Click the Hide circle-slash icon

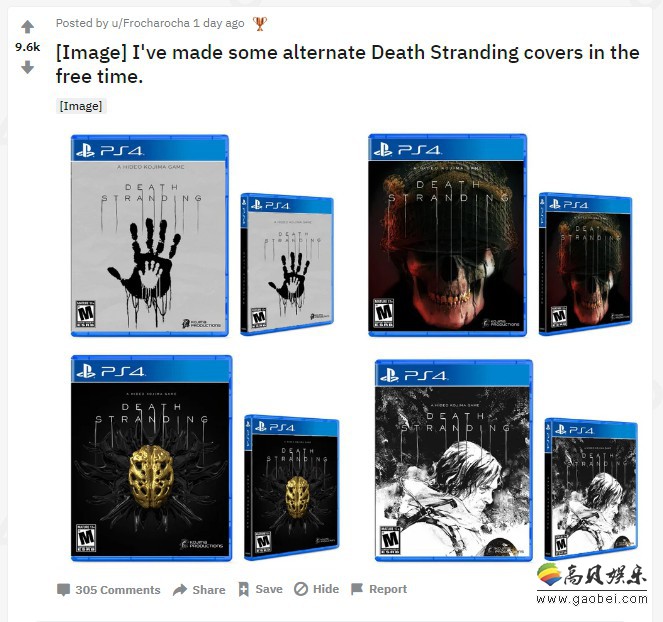[301, 589]
